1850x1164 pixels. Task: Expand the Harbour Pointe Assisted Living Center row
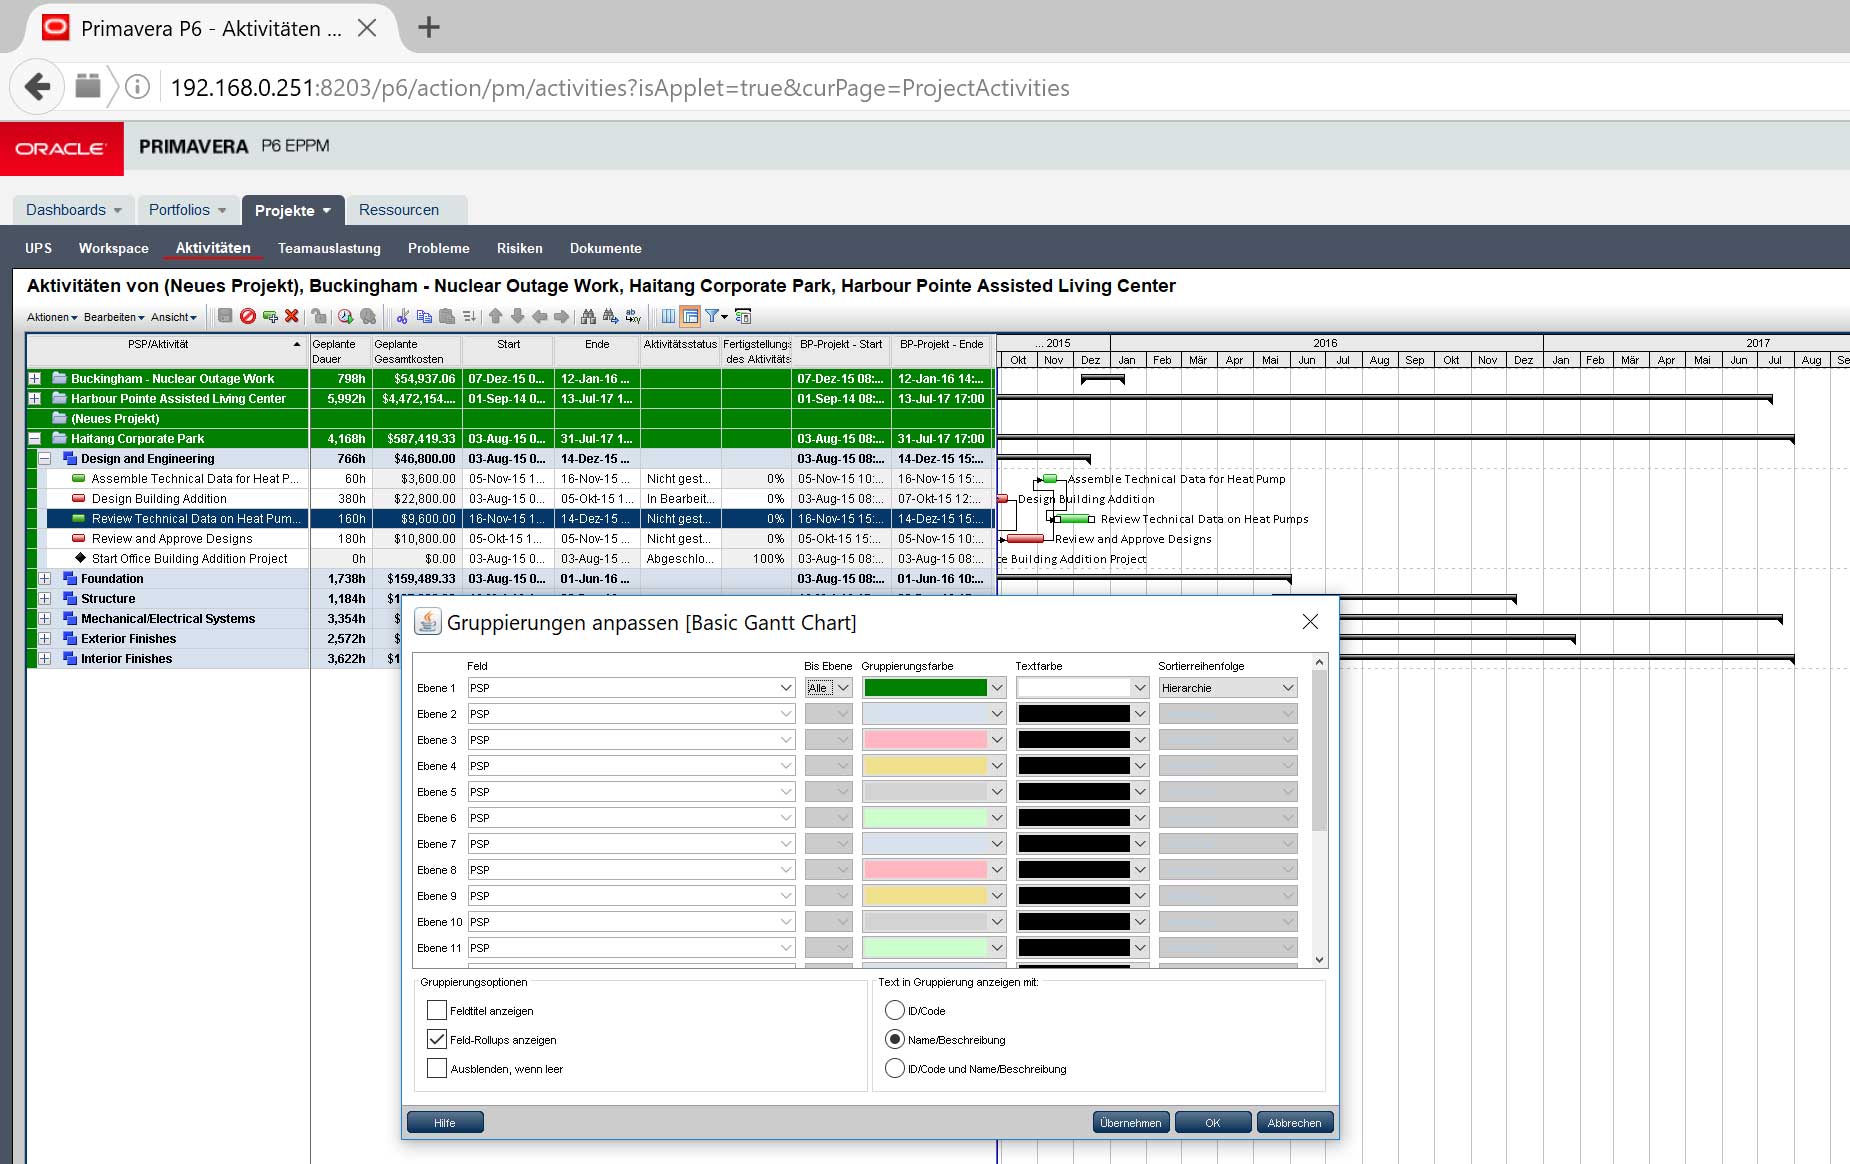click(35, 398)
